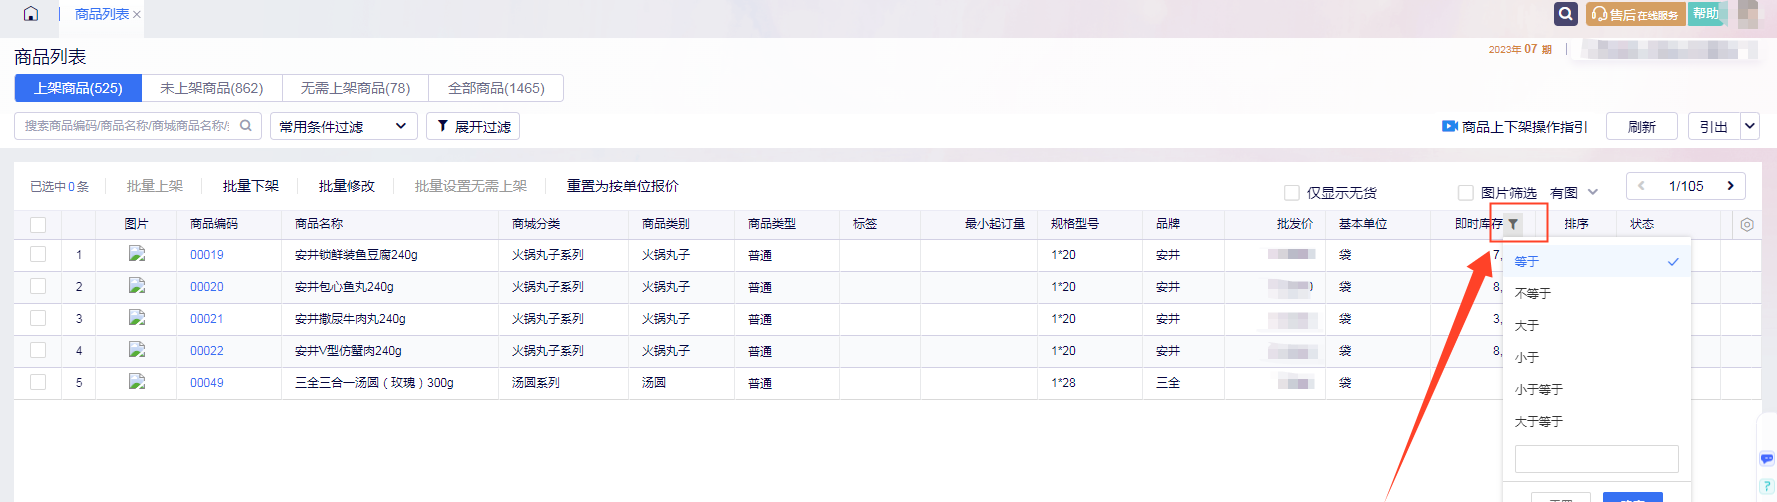Click 三全三合一汤圆（玫瑰）300g product name
The width and height of the screenshot is (1777, 502).
pyautogui.click(x=374, y=383)
